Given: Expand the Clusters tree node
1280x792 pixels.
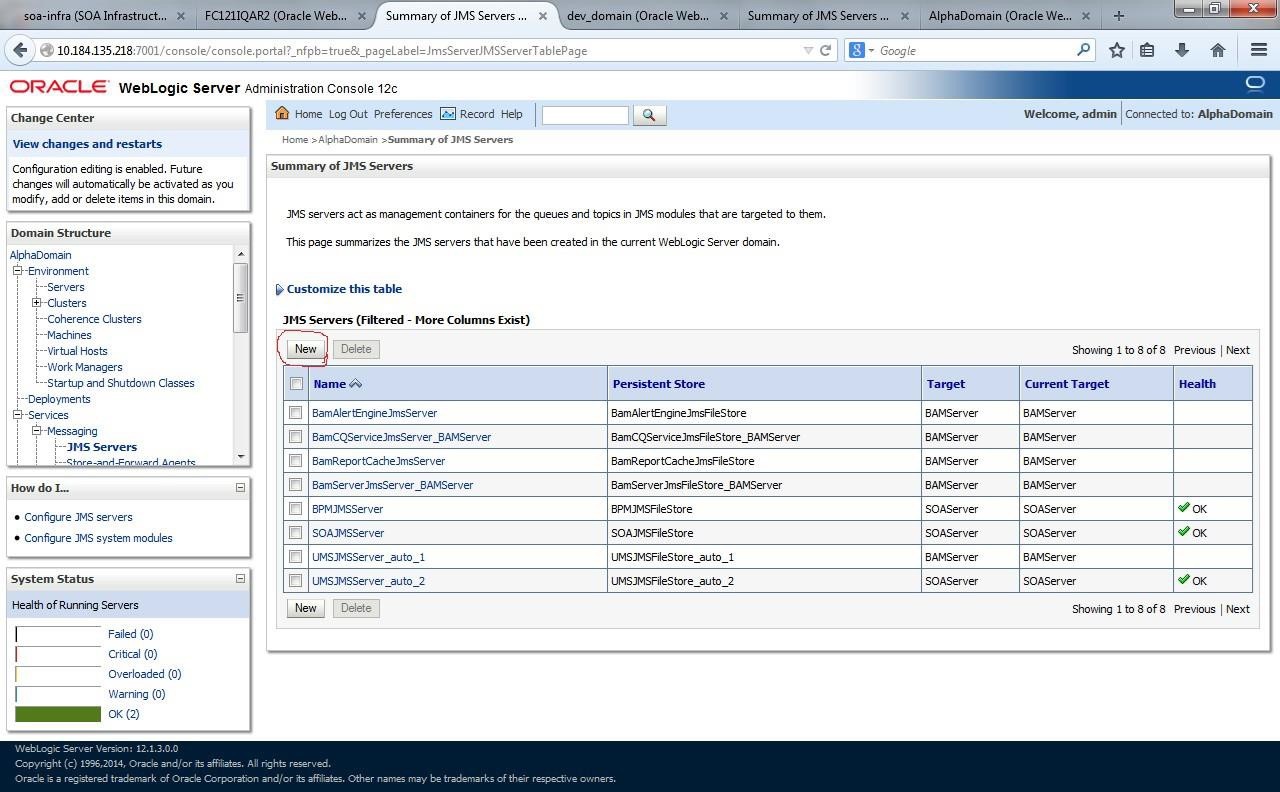Looking at the screenshot, I should tap(35, 303).
